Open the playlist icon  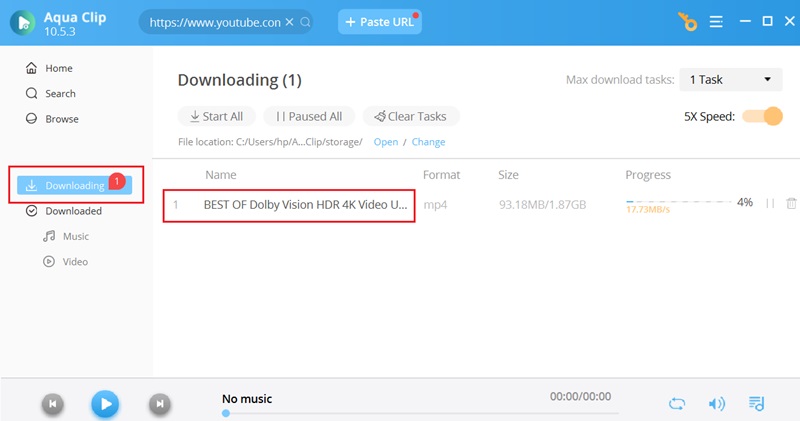(x=757, y=404)
